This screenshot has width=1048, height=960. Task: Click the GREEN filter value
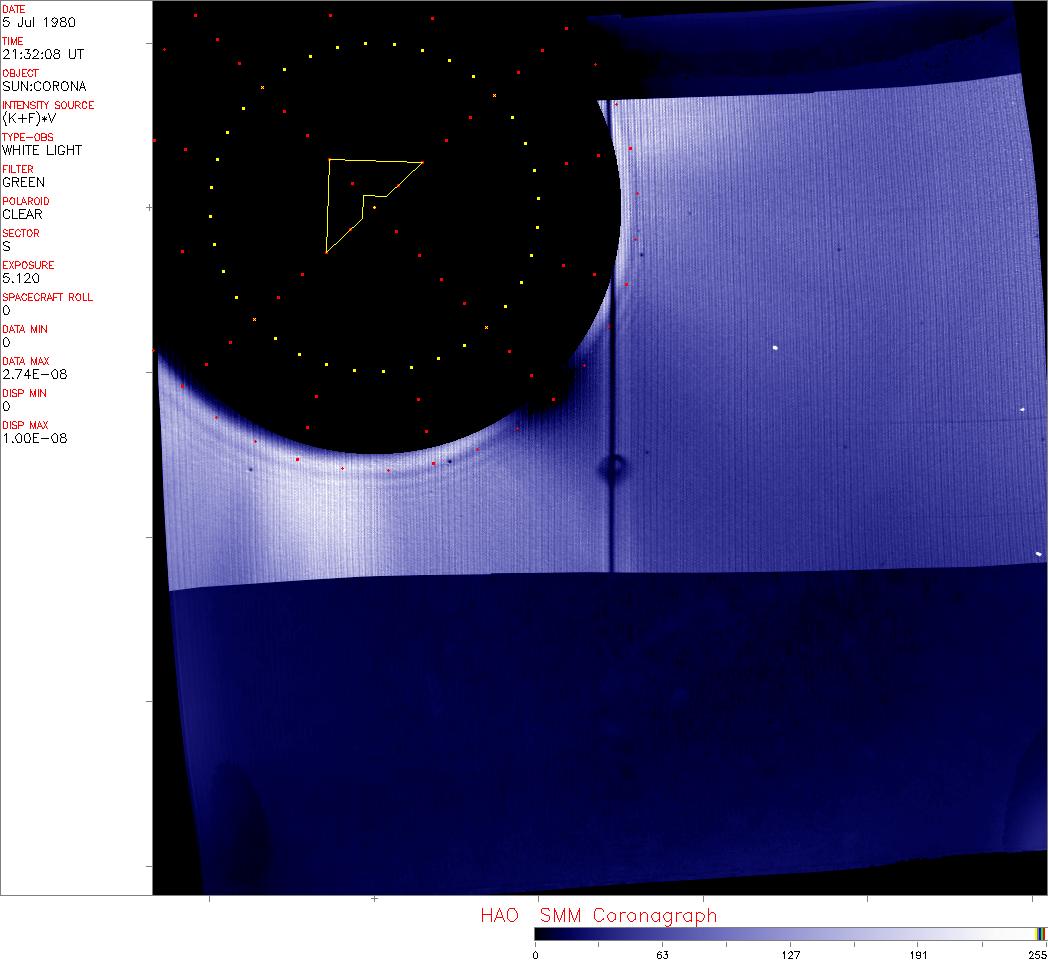click(23, 182)
